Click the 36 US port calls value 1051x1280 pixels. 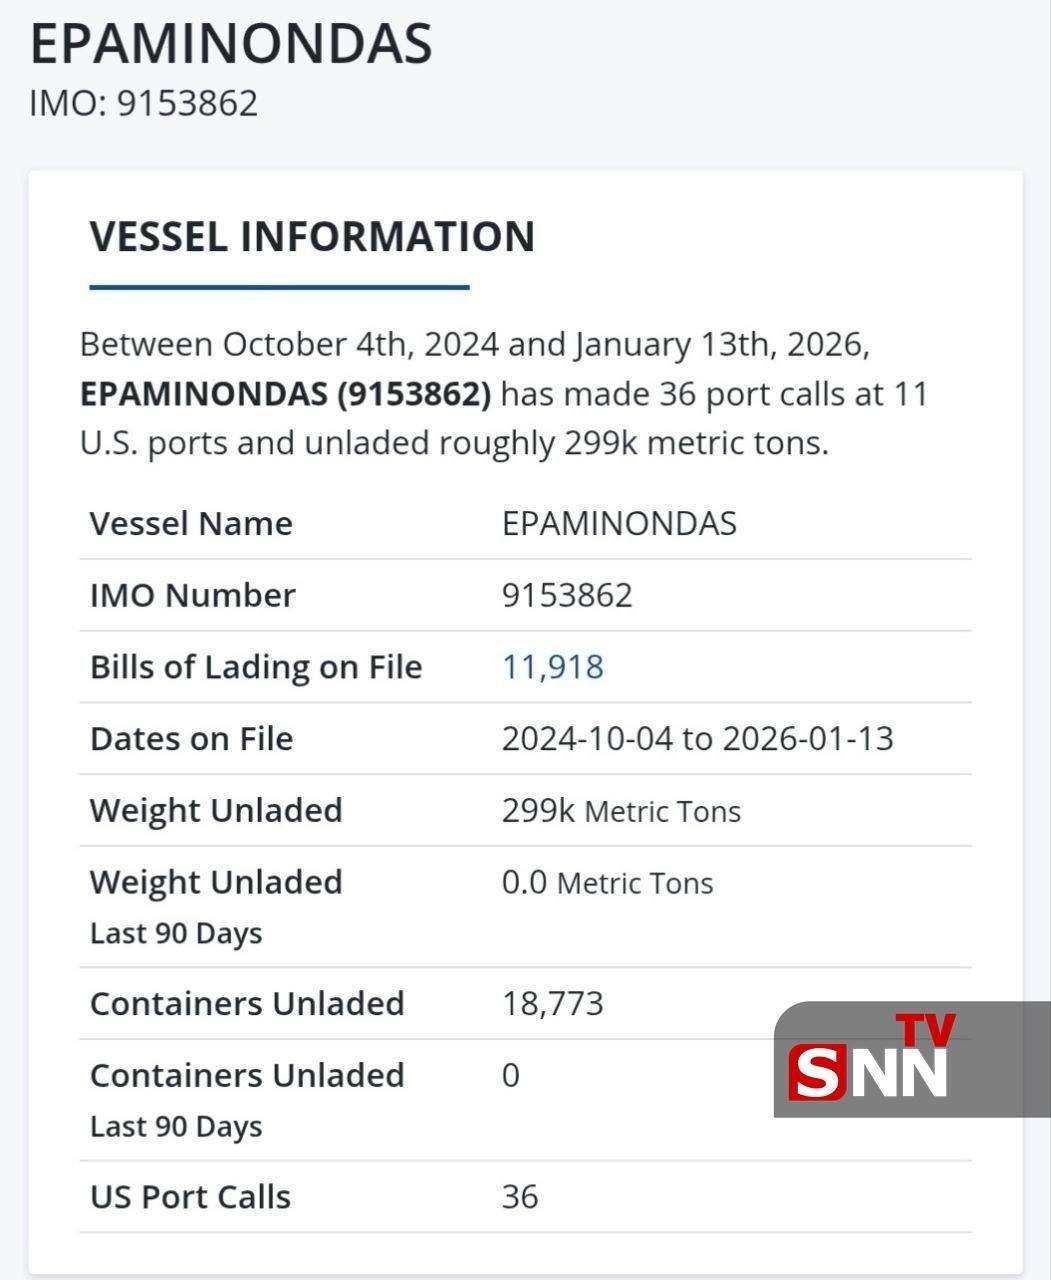pos(520,1197)
